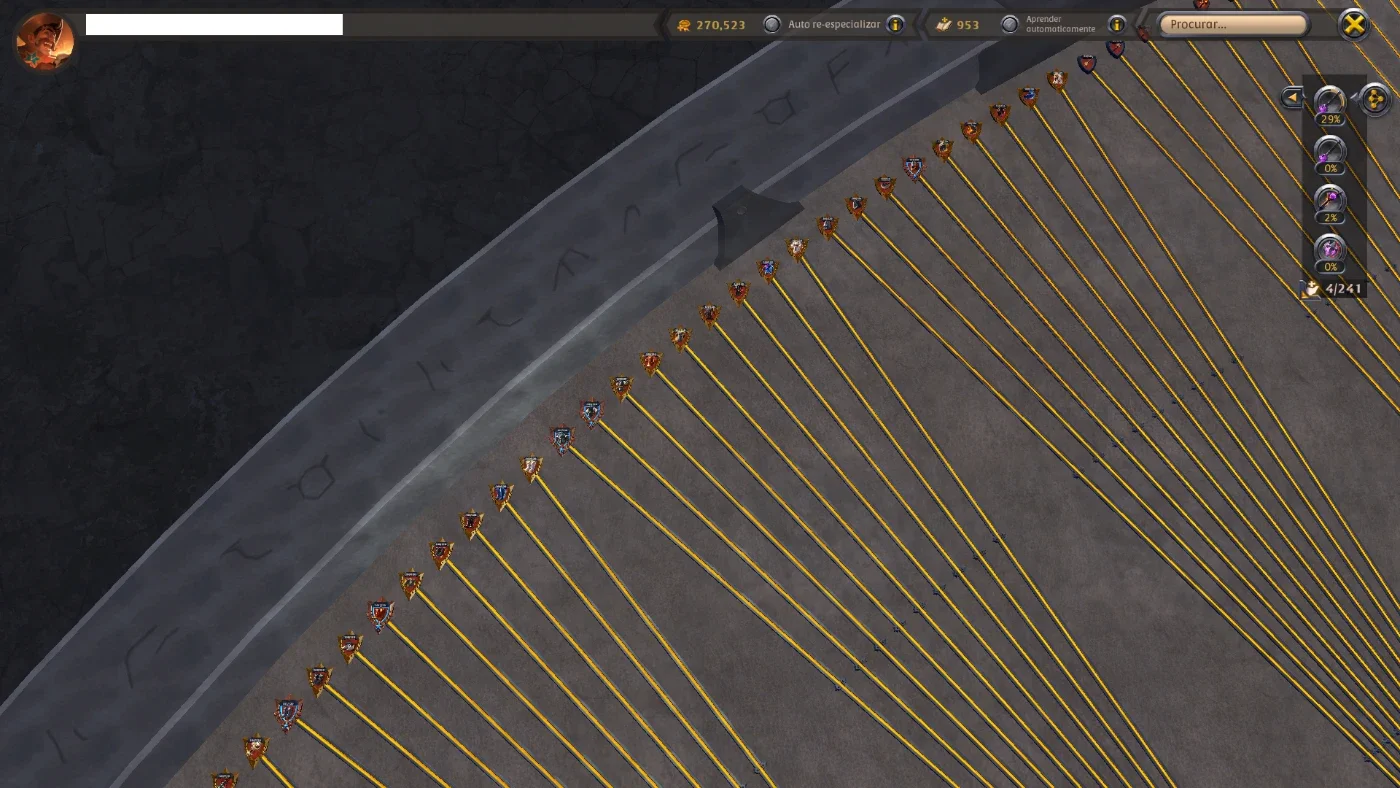Open the gold node-tree overview button
Viewport: 1400px width, 788px height.
coord(1375,100)
